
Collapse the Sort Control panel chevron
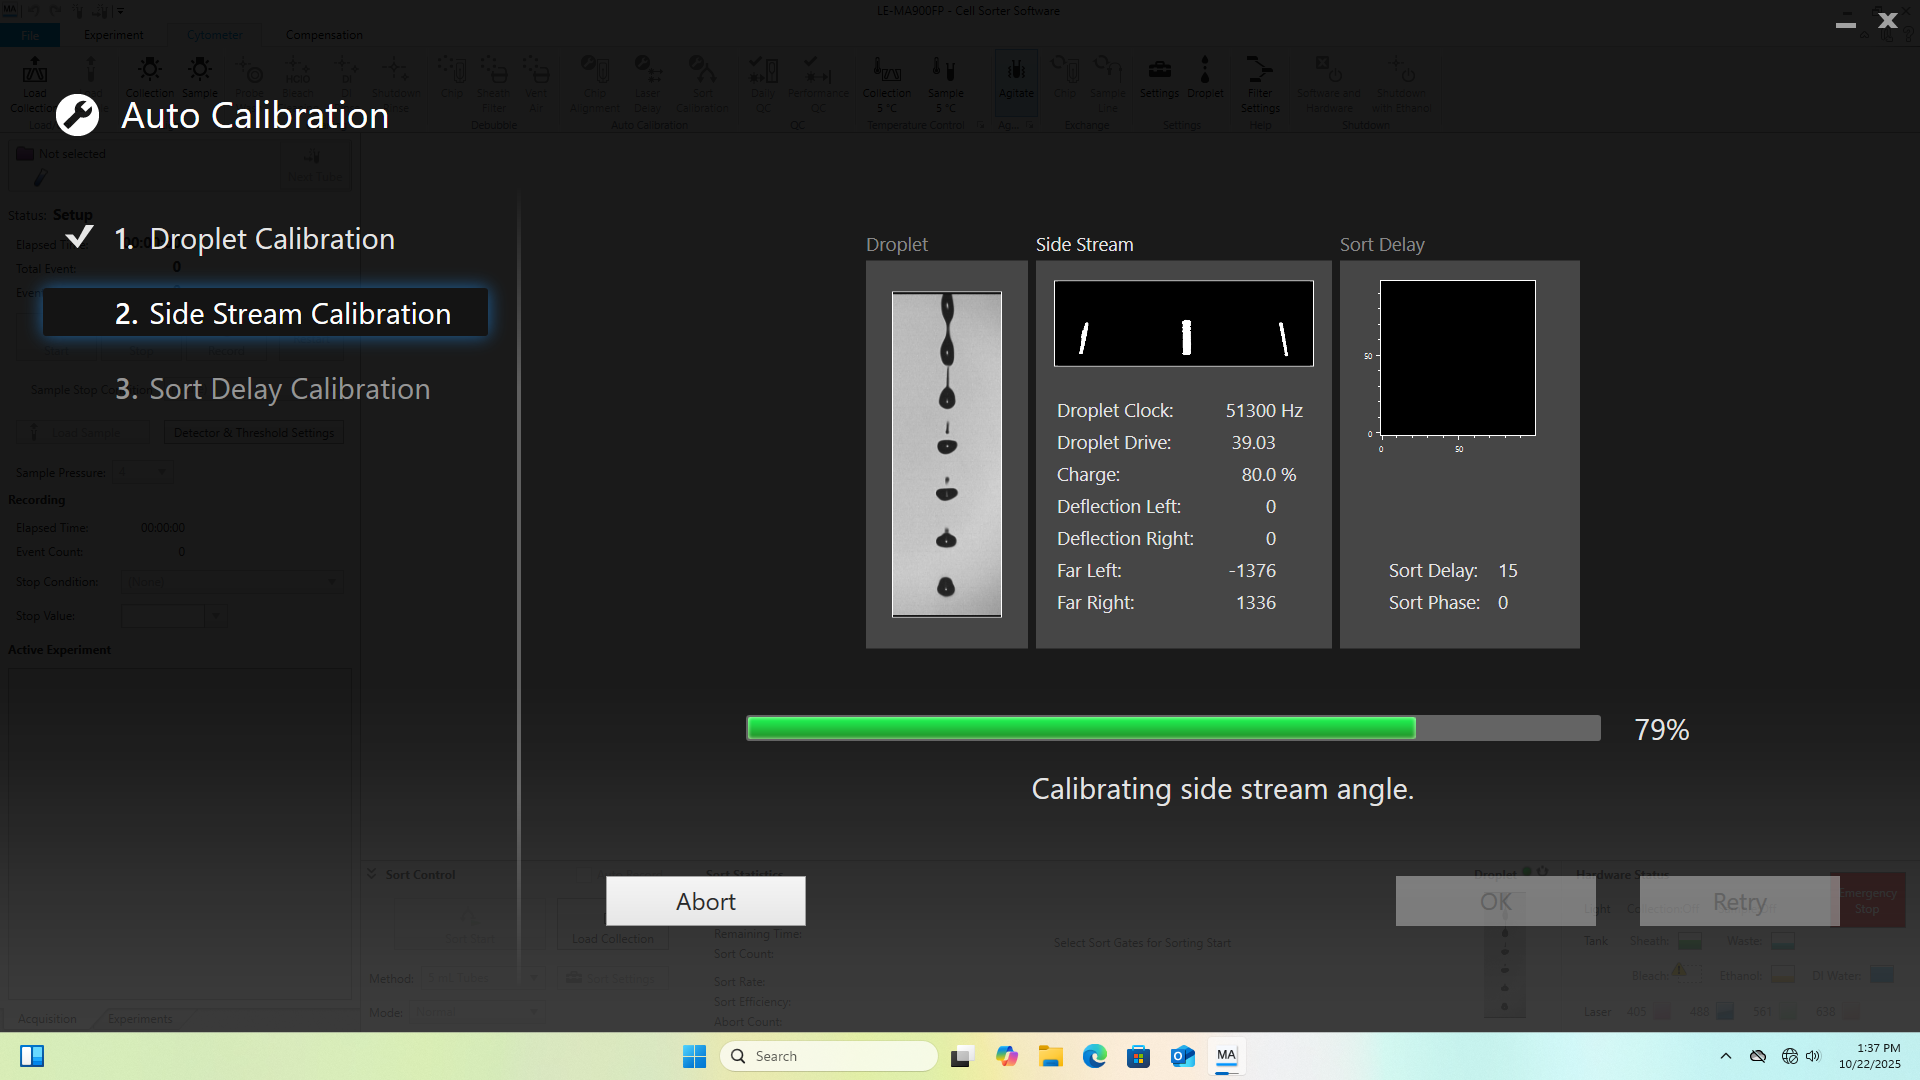(x=372, y=874)
